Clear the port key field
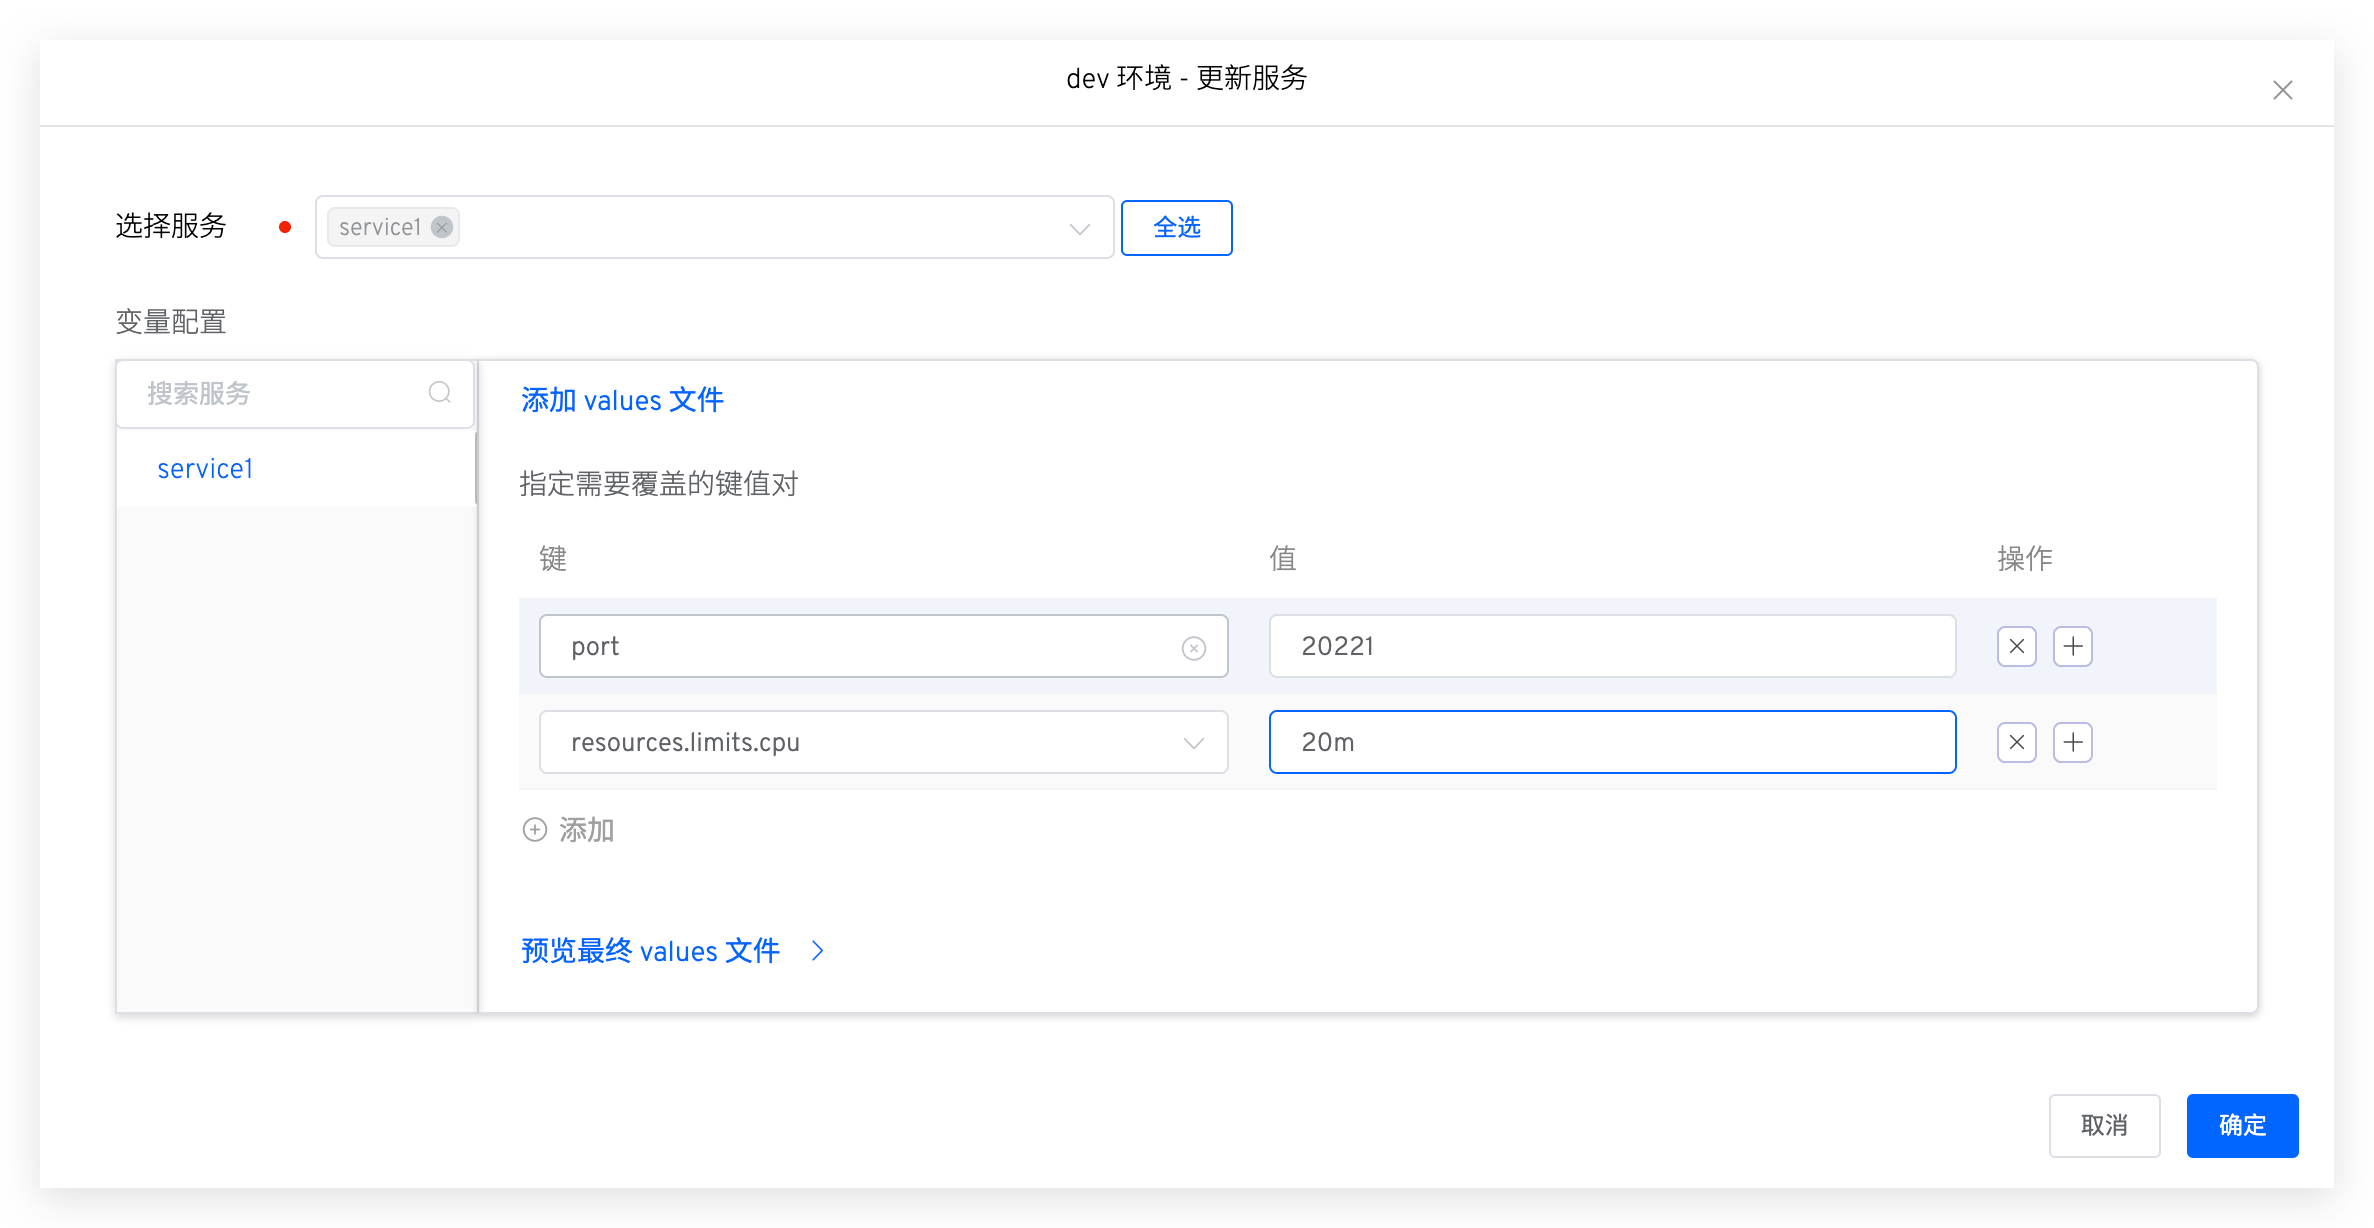 coord(1193,648)
